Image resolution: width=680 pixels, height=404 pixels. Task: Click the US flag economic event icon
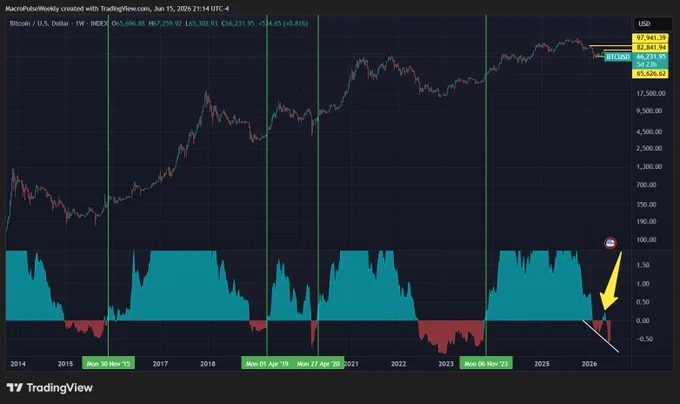610,243
